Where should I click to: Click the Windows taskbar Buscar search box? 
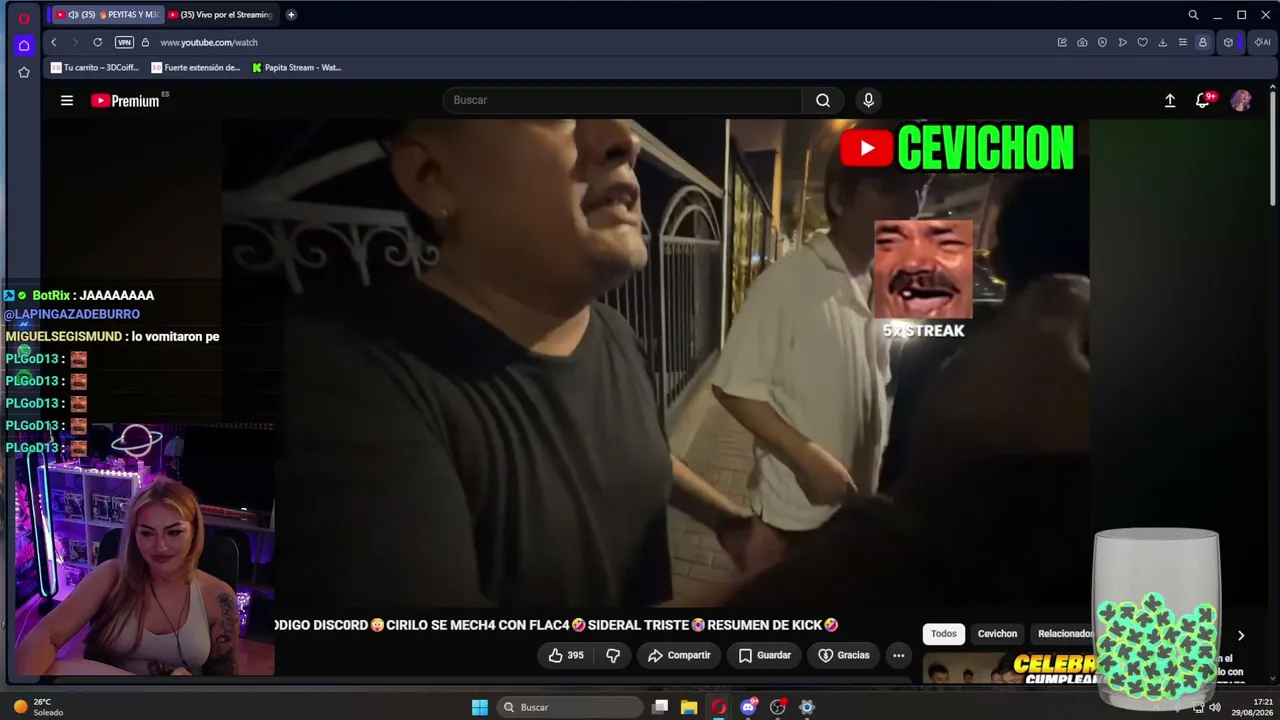[x=570, y=707]
